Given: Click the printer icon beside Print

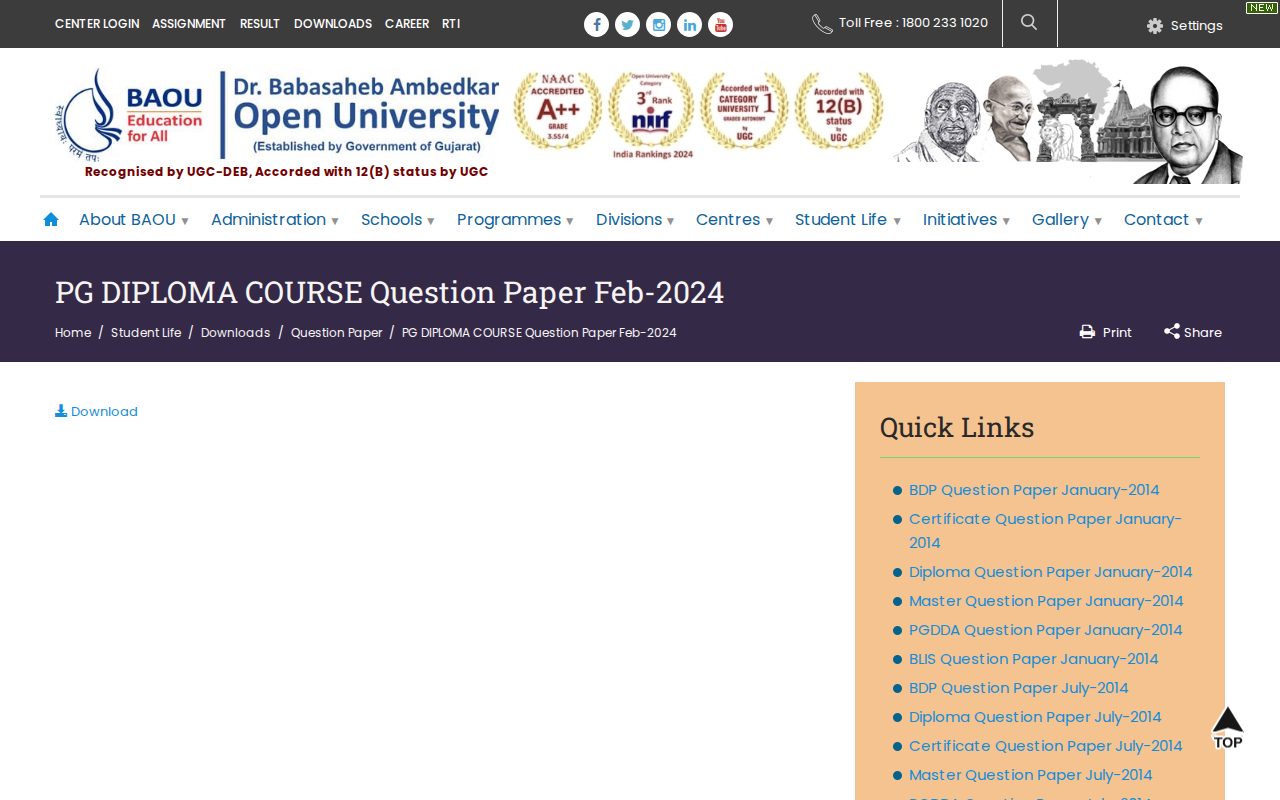Looking at the screenshot, I should 1087,332.
